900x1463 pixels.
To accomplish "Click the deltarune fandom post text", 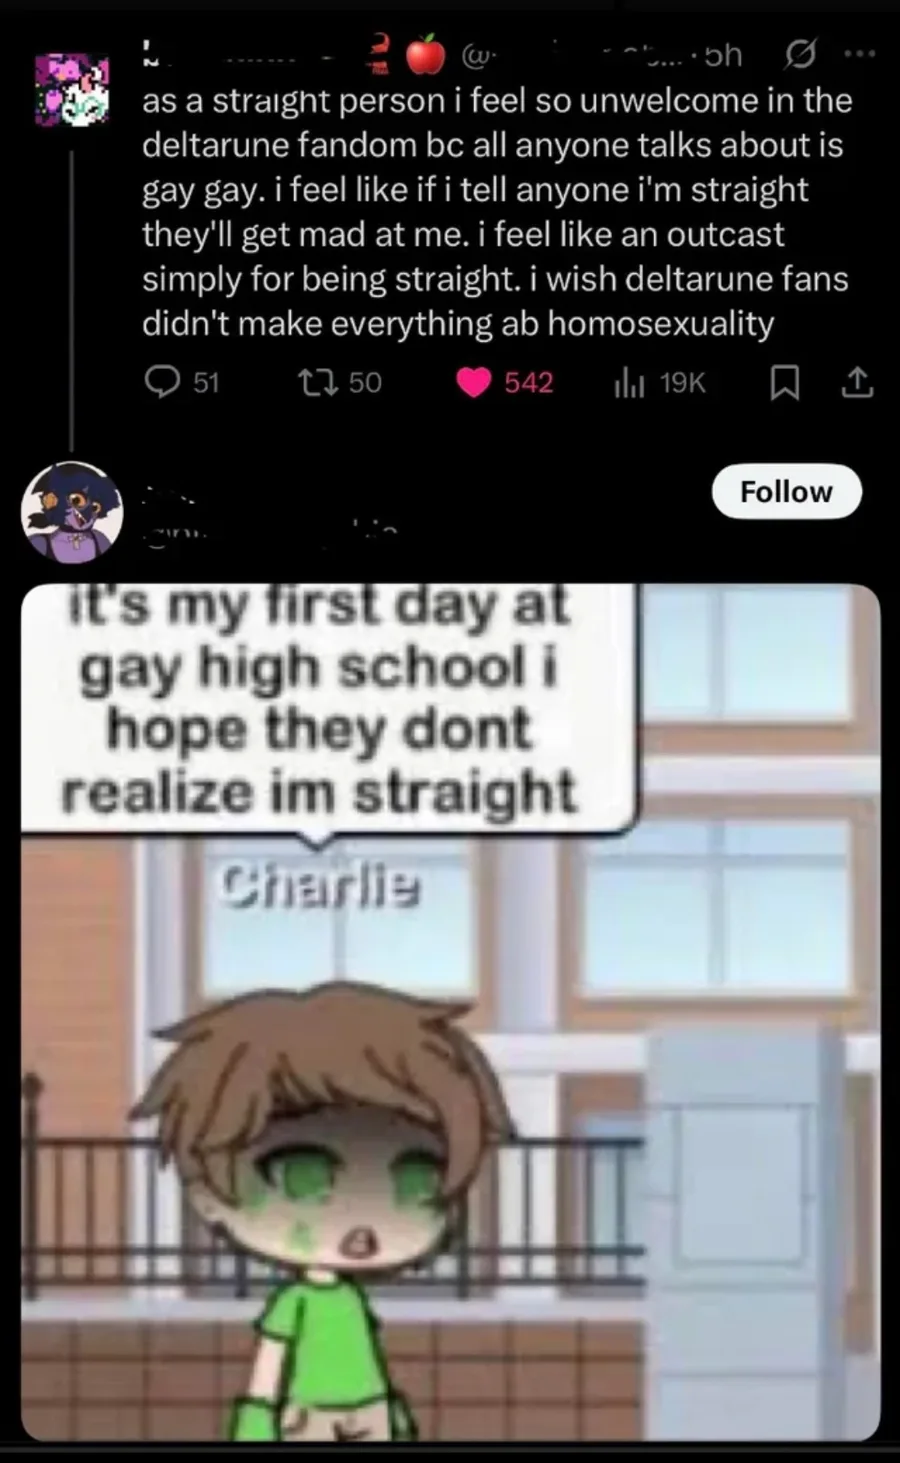I will [x=497, y=212].
